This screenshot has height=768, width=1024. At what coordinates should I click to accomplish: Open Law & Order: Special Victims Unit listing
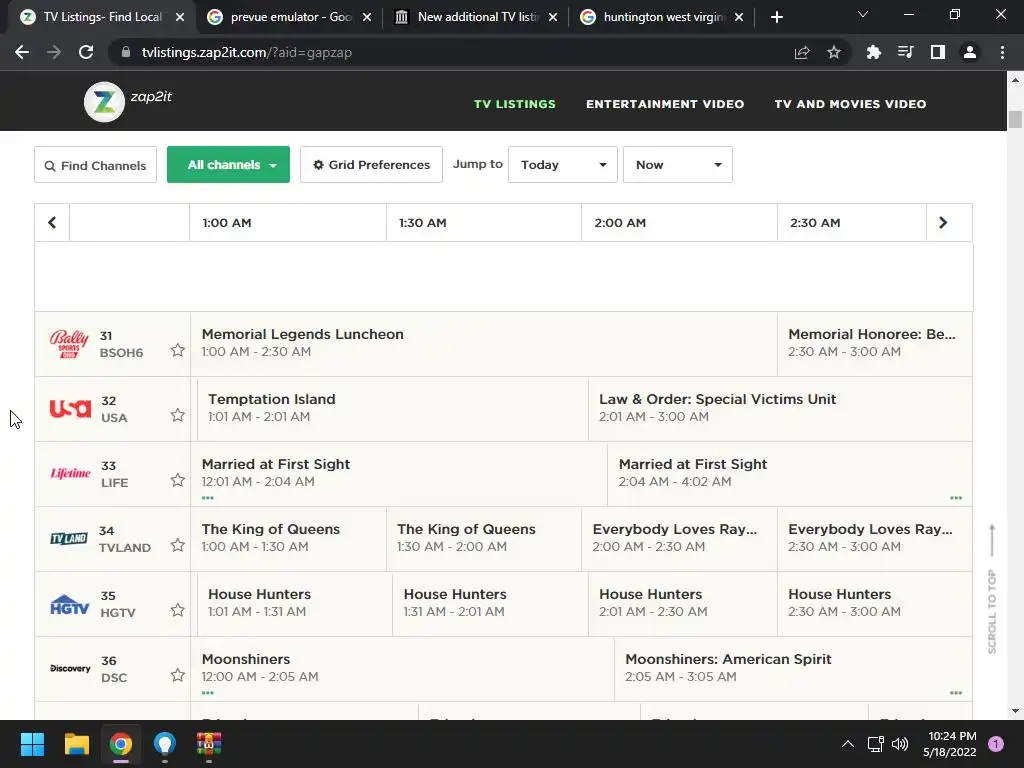pos(780,409)
